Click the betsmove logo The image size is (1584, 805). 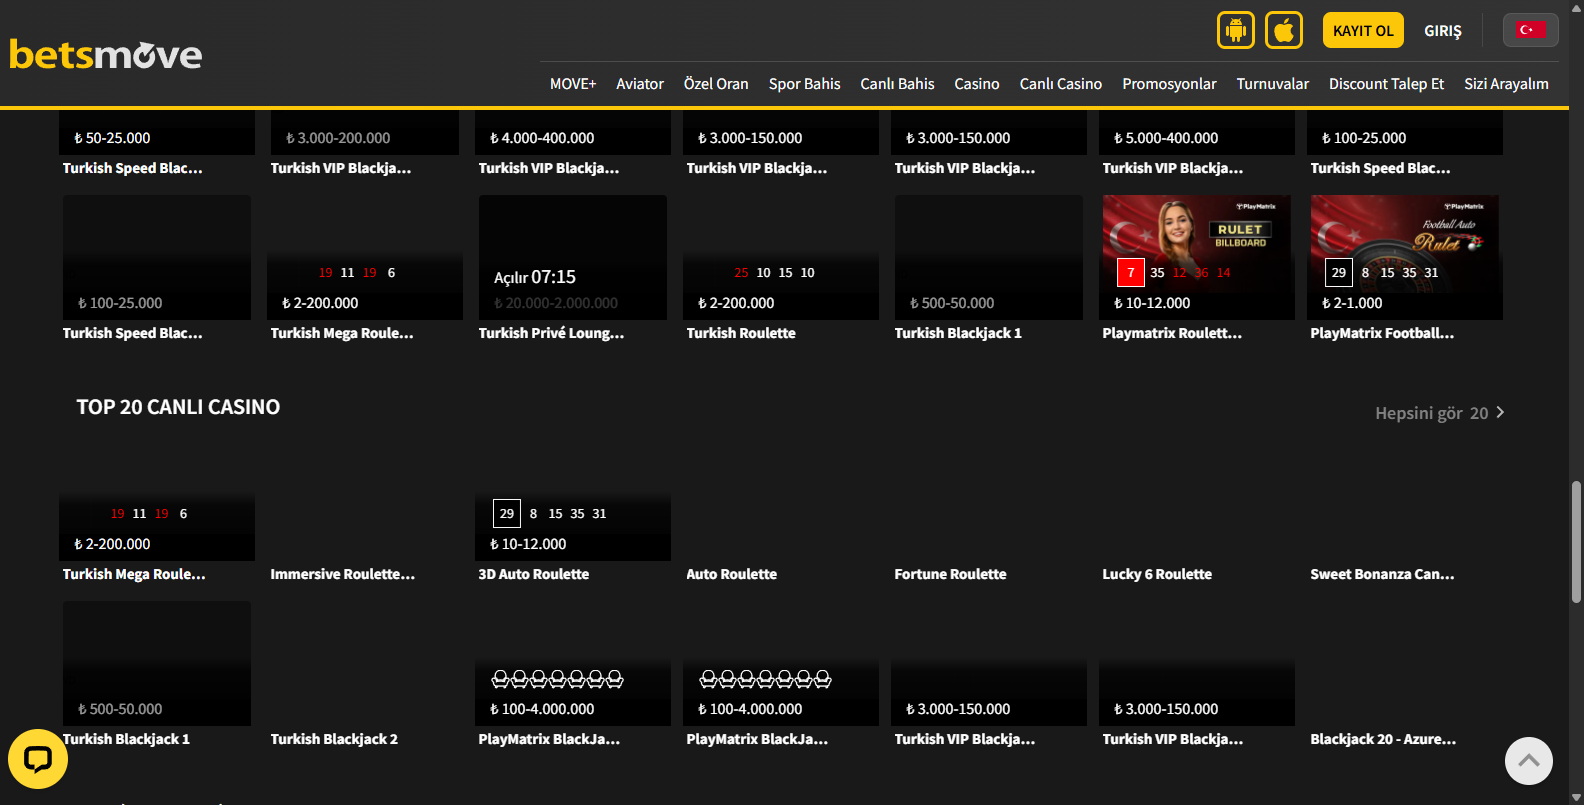point(106,55)
